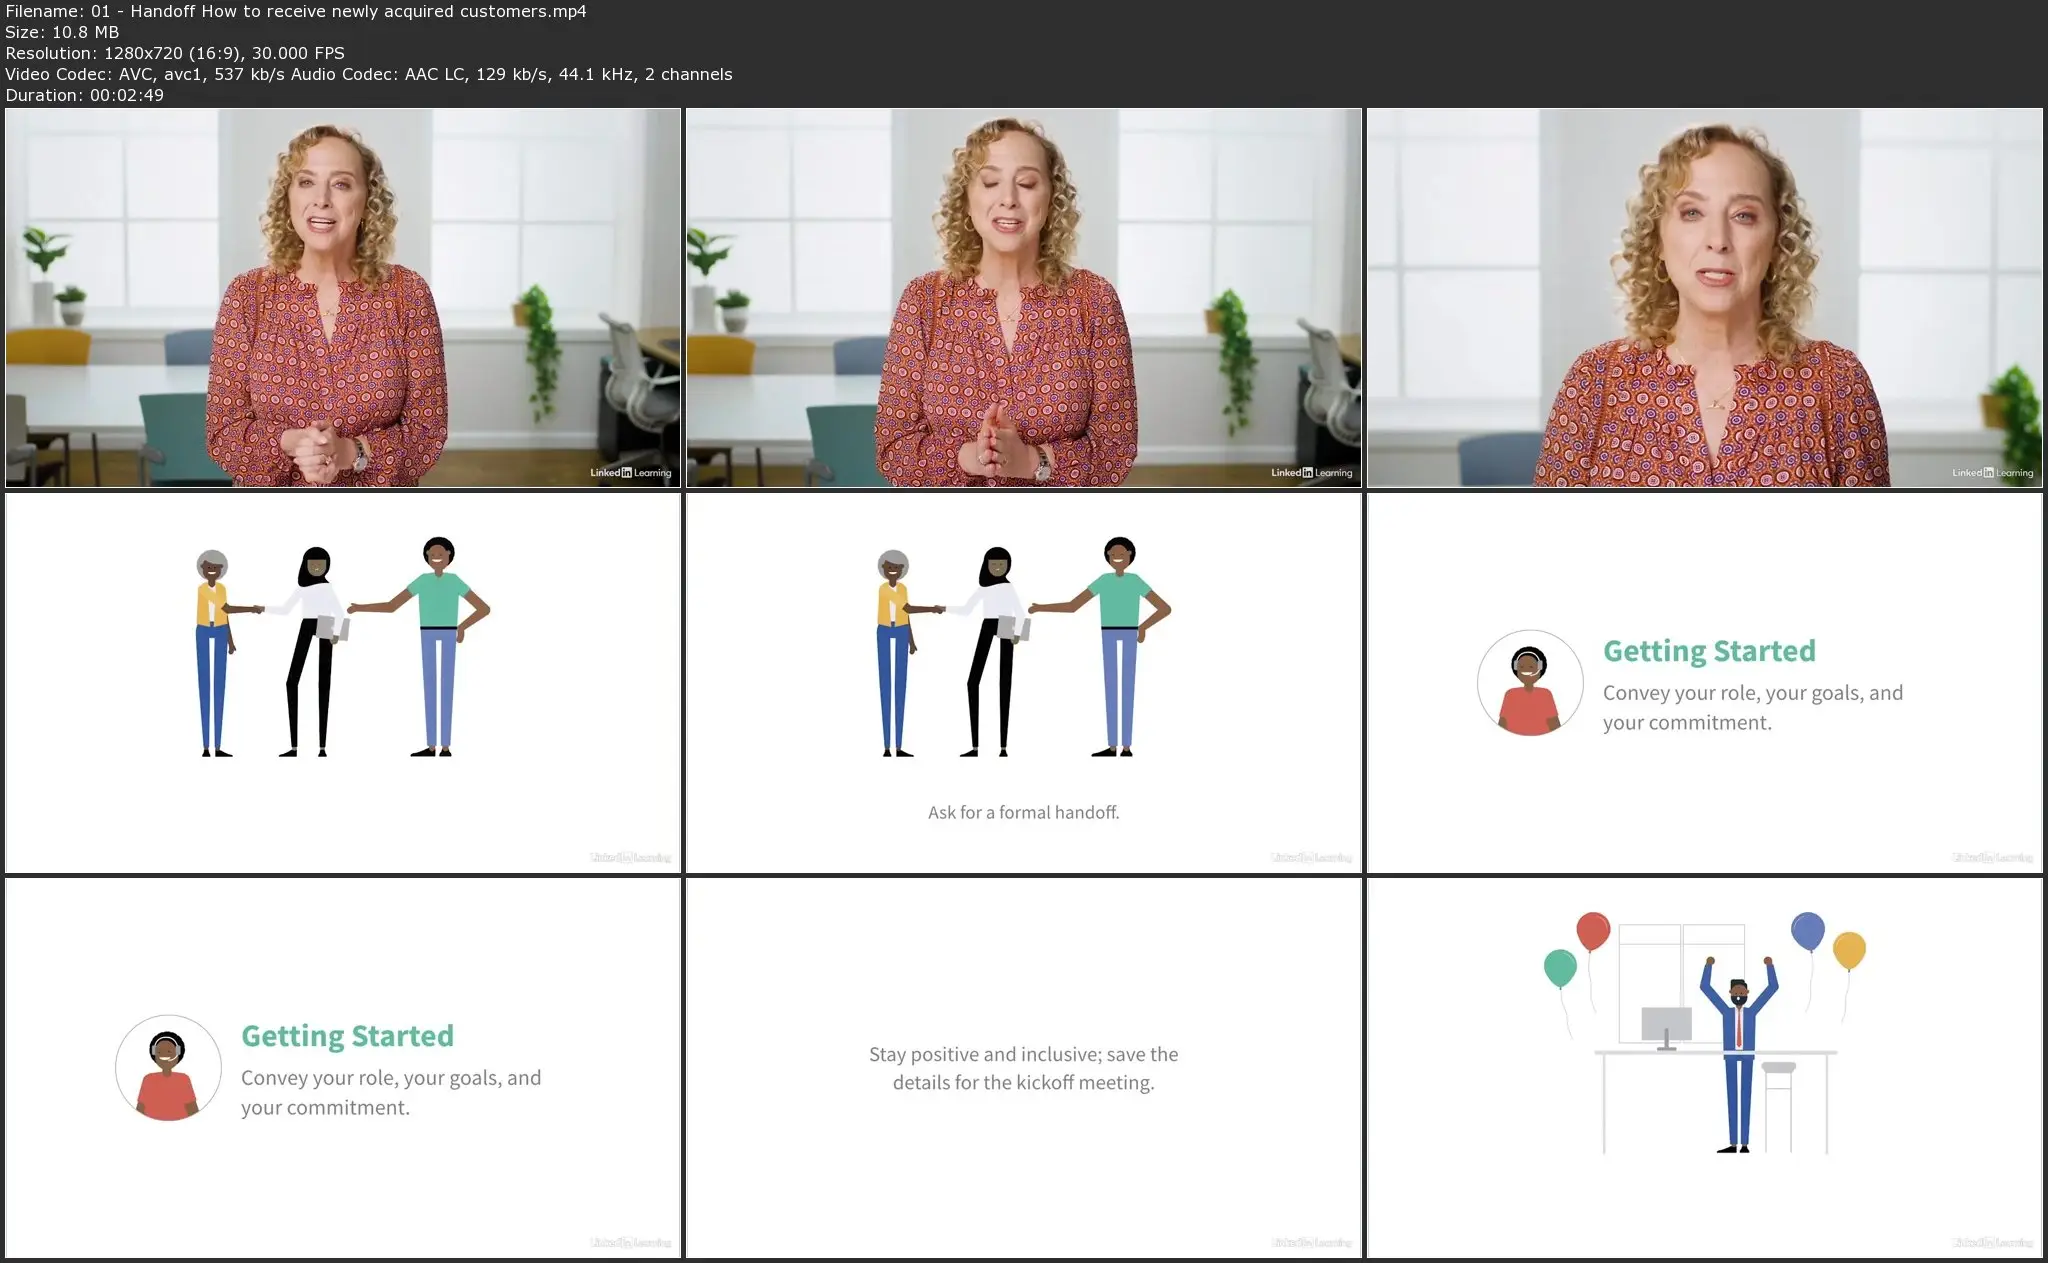Click the 'Duration: 00:02:49' line

[x=85, y=95]
